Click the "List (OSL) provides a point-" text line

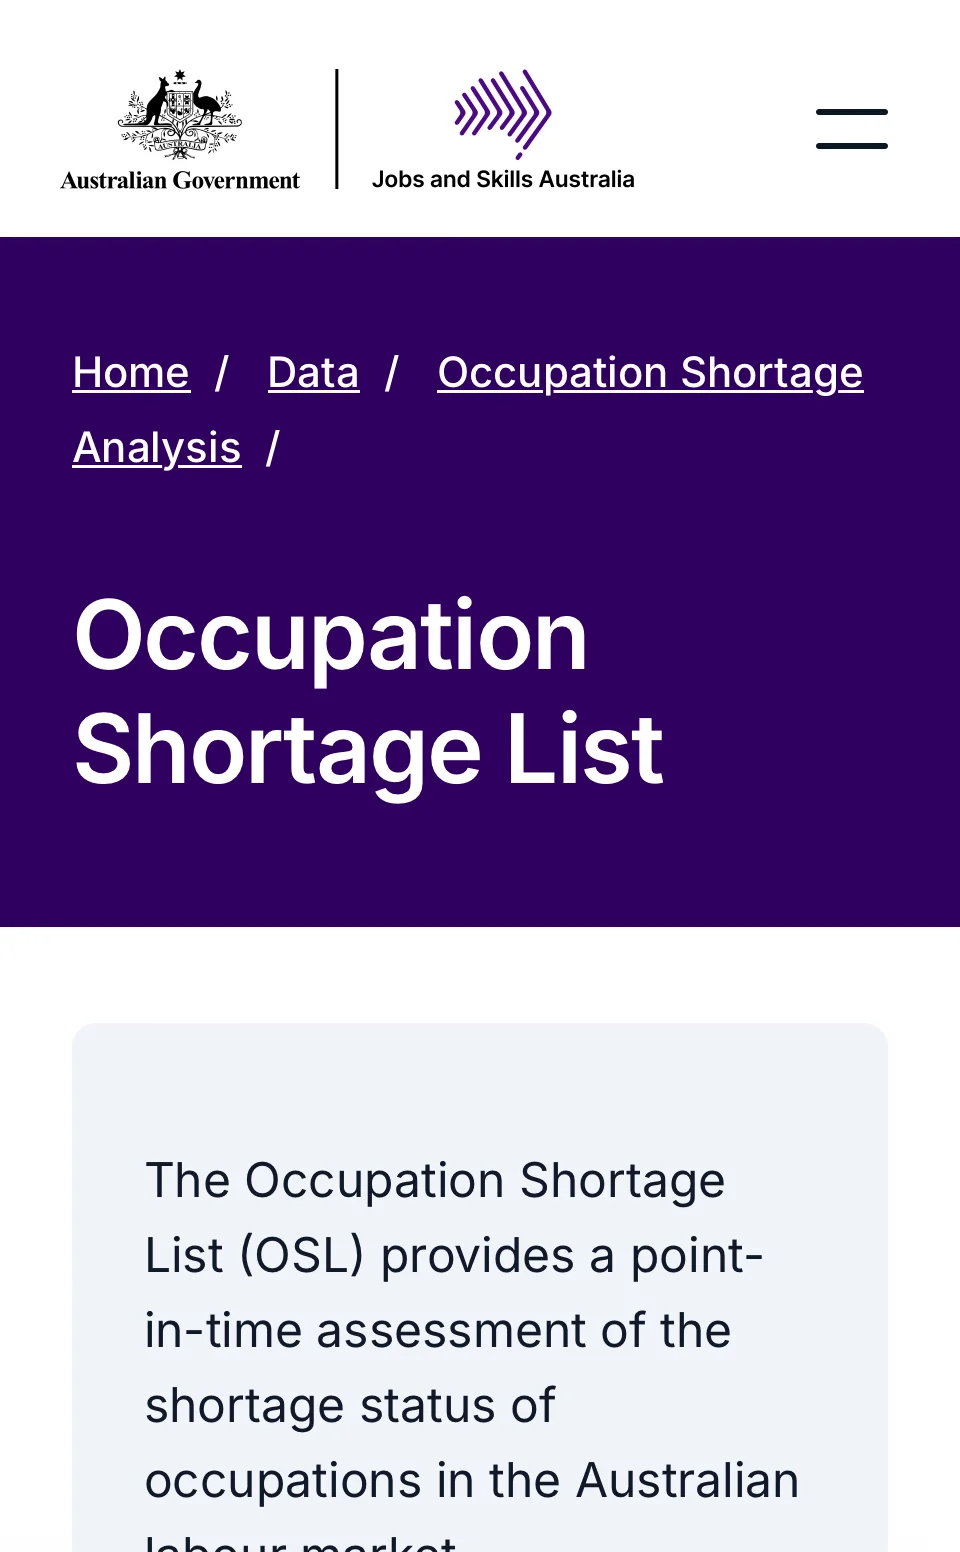[x=454, y=1256]
